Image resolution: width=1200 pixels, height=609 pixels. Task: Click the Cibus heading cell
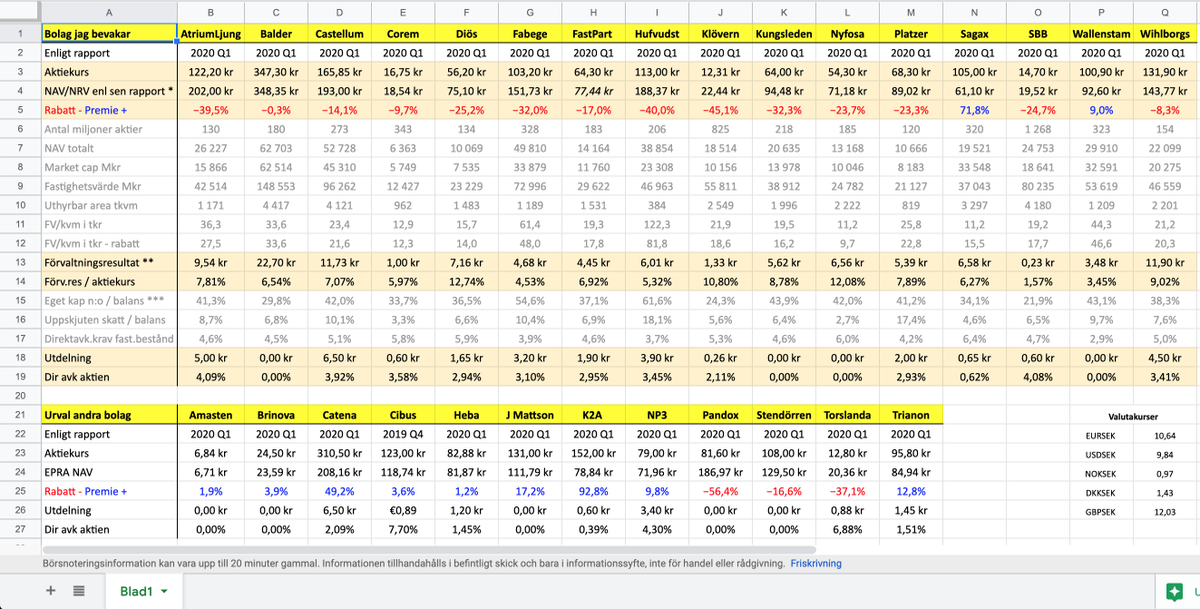click(401, 414)
